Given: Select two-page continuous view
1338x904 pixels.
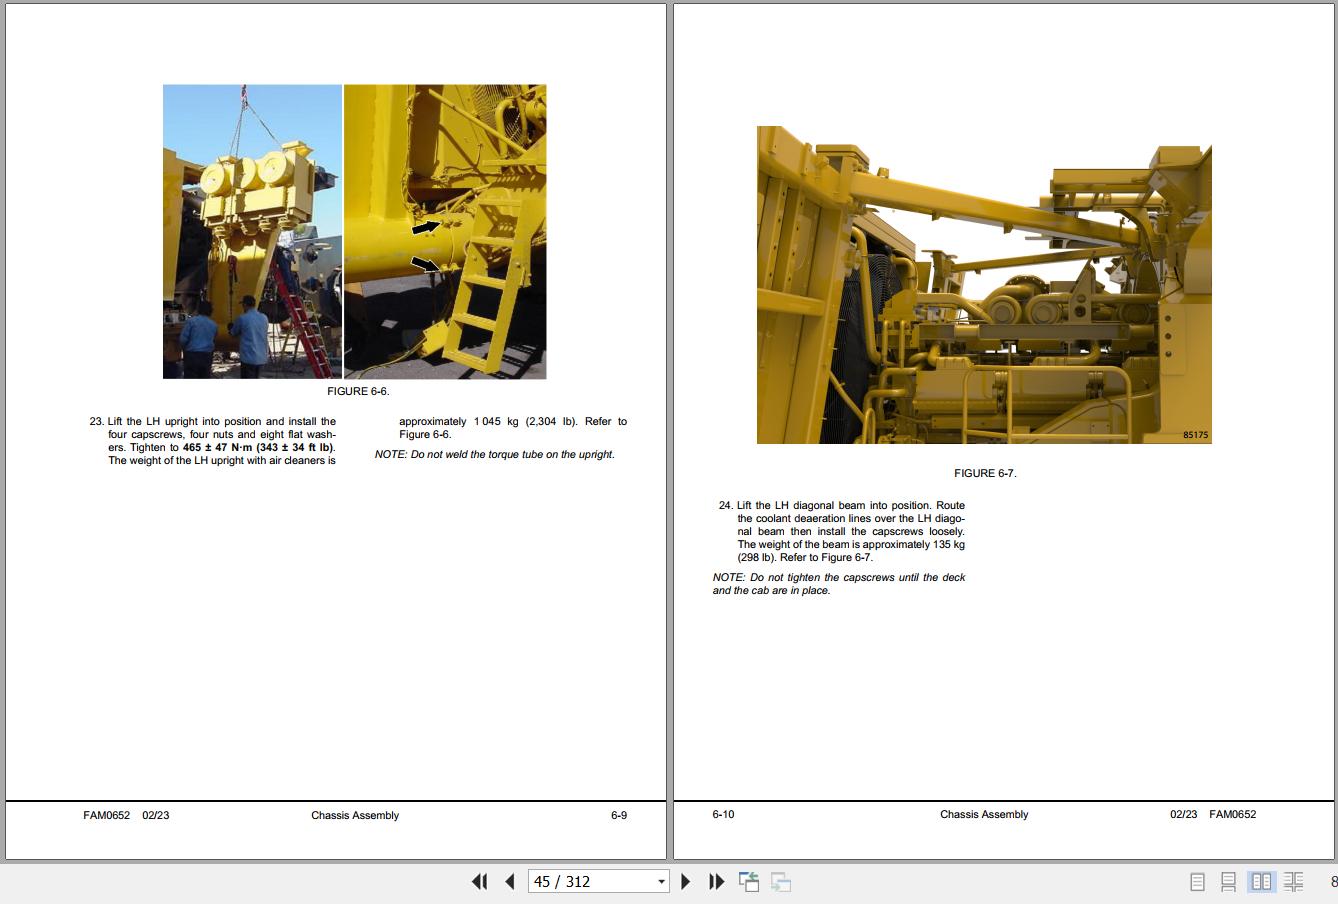Looking at the screenshot, I should 1293,881.
